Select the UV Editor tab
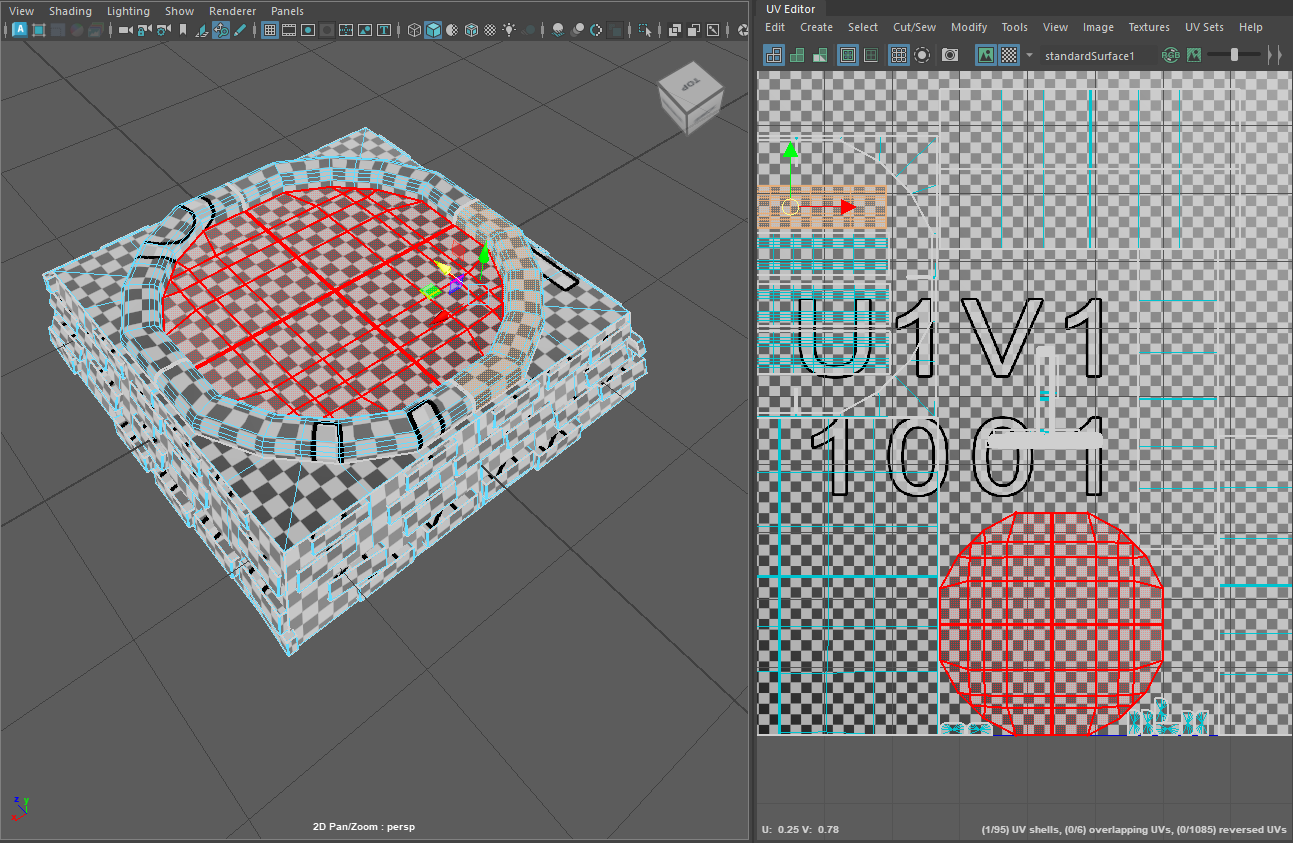1293x843 pixels. (791, 9)
